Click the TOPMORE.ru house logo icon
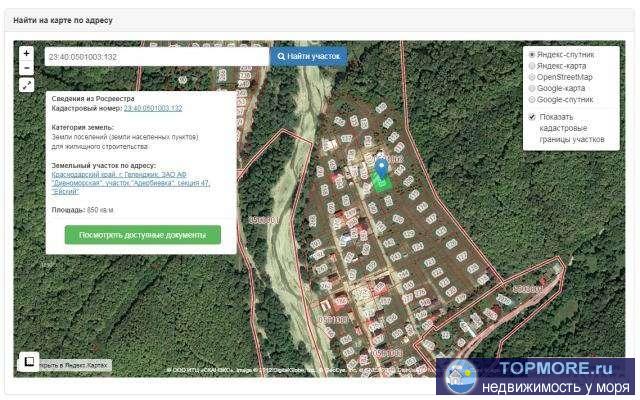Image resolution: width=640 pixels, height=400 pixels. click(x=460, y=377)
